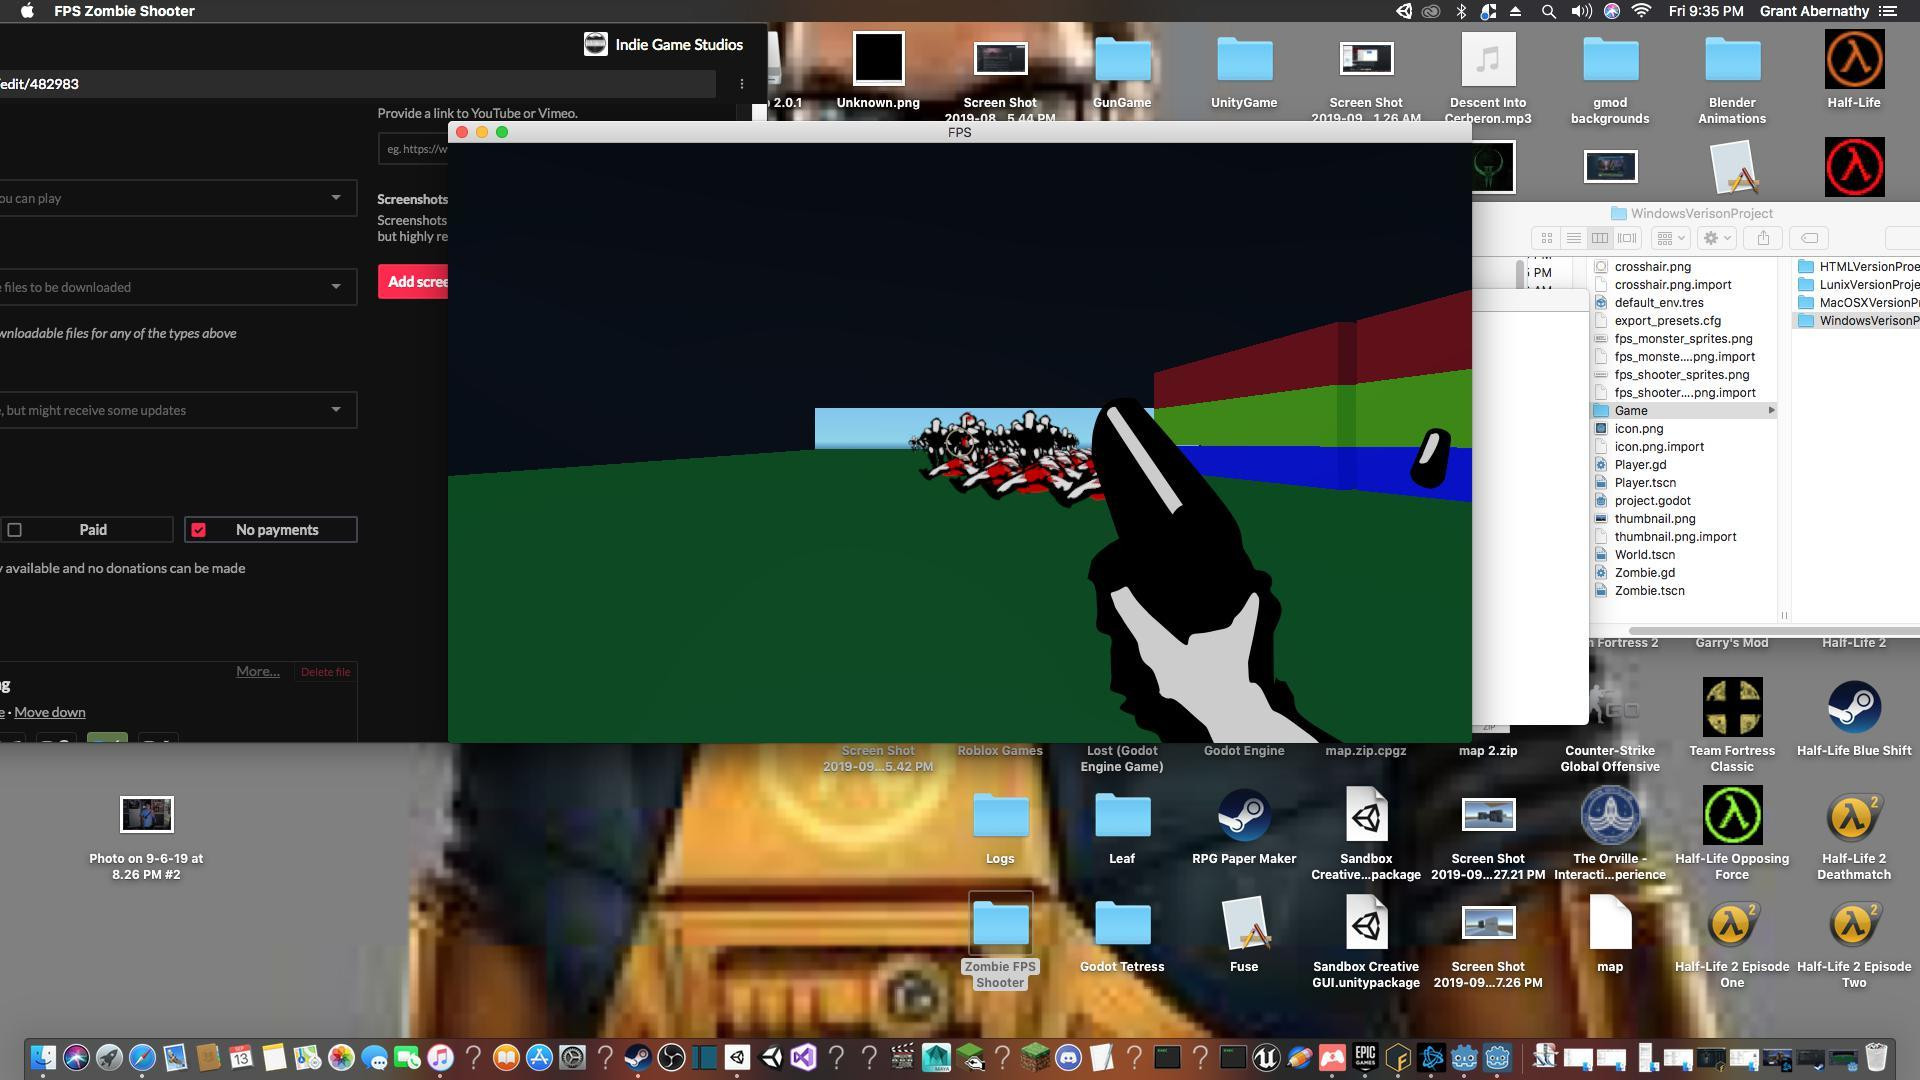
Task: Switch Finder to gallery view
Action: [1627, 238]
